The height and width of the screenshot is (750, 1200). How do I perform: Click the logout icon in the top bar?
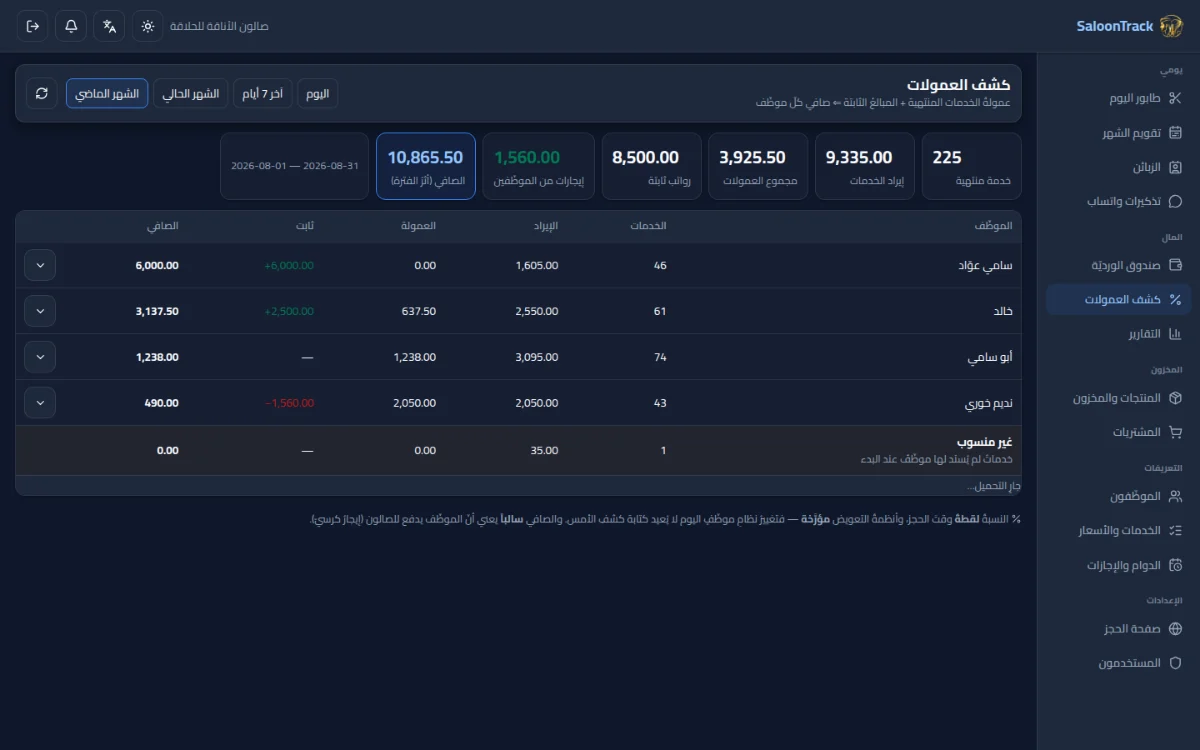pos(33,26)
